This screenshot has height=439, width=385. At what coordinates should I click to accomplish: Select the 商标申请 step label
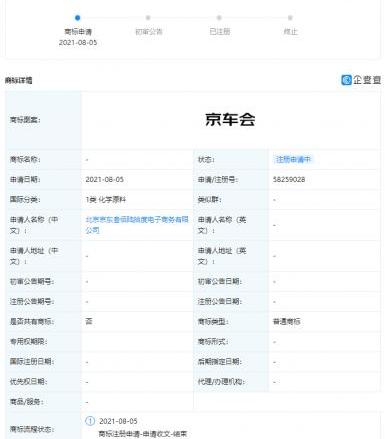(78, 32)
